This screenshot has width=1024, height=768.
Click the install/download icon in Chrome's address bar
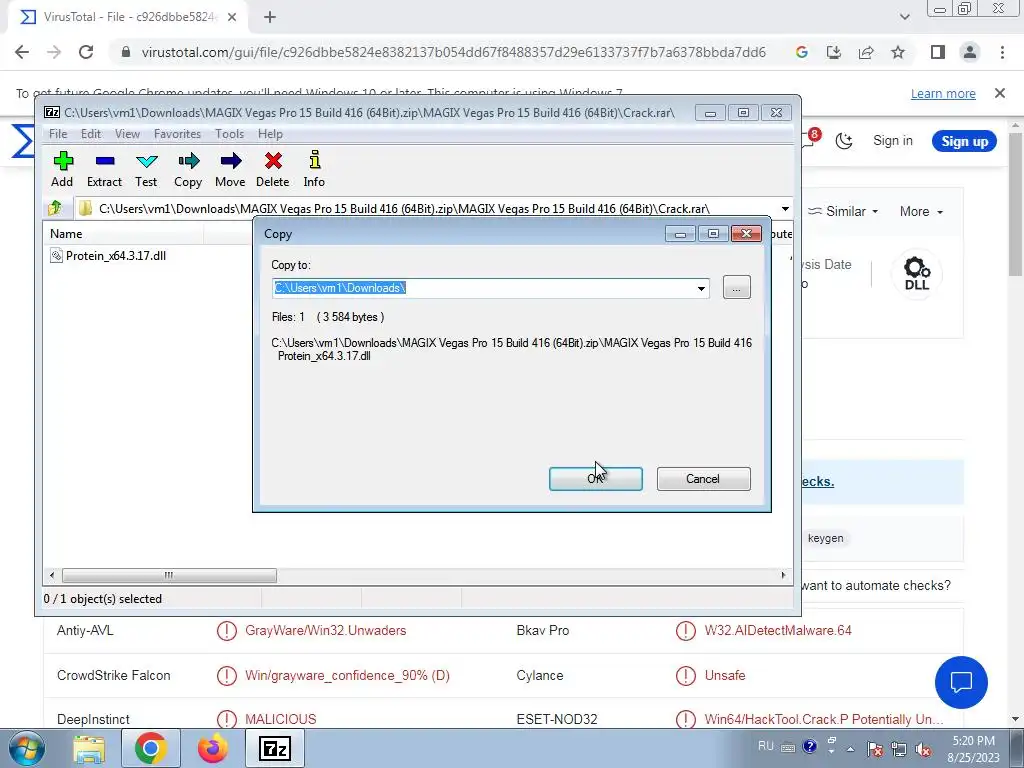click(x=834, y=52)
